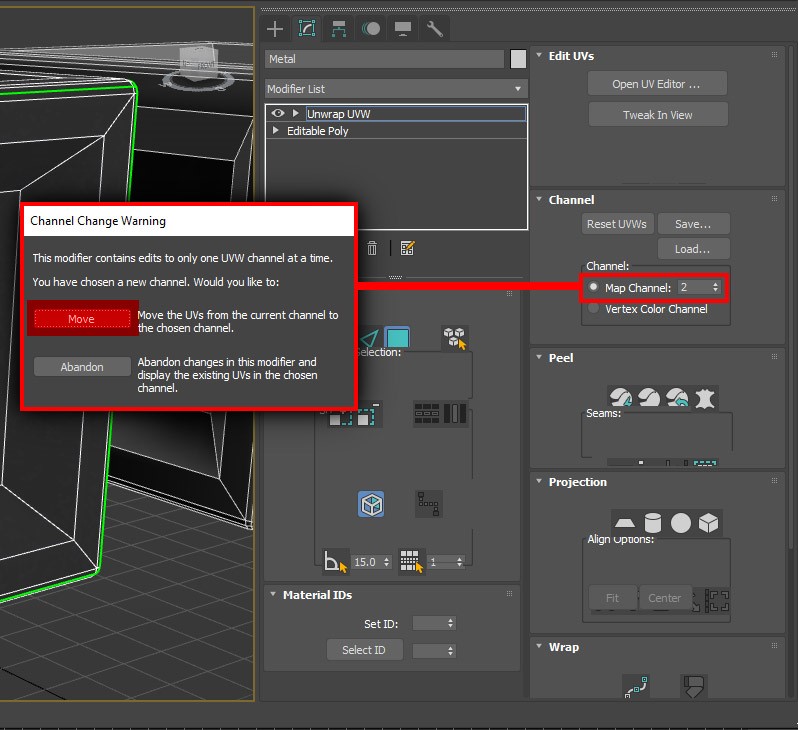Switch to the Modify panel tab
798x730 pixels.
pyautogui.click(x=307, y=29)
